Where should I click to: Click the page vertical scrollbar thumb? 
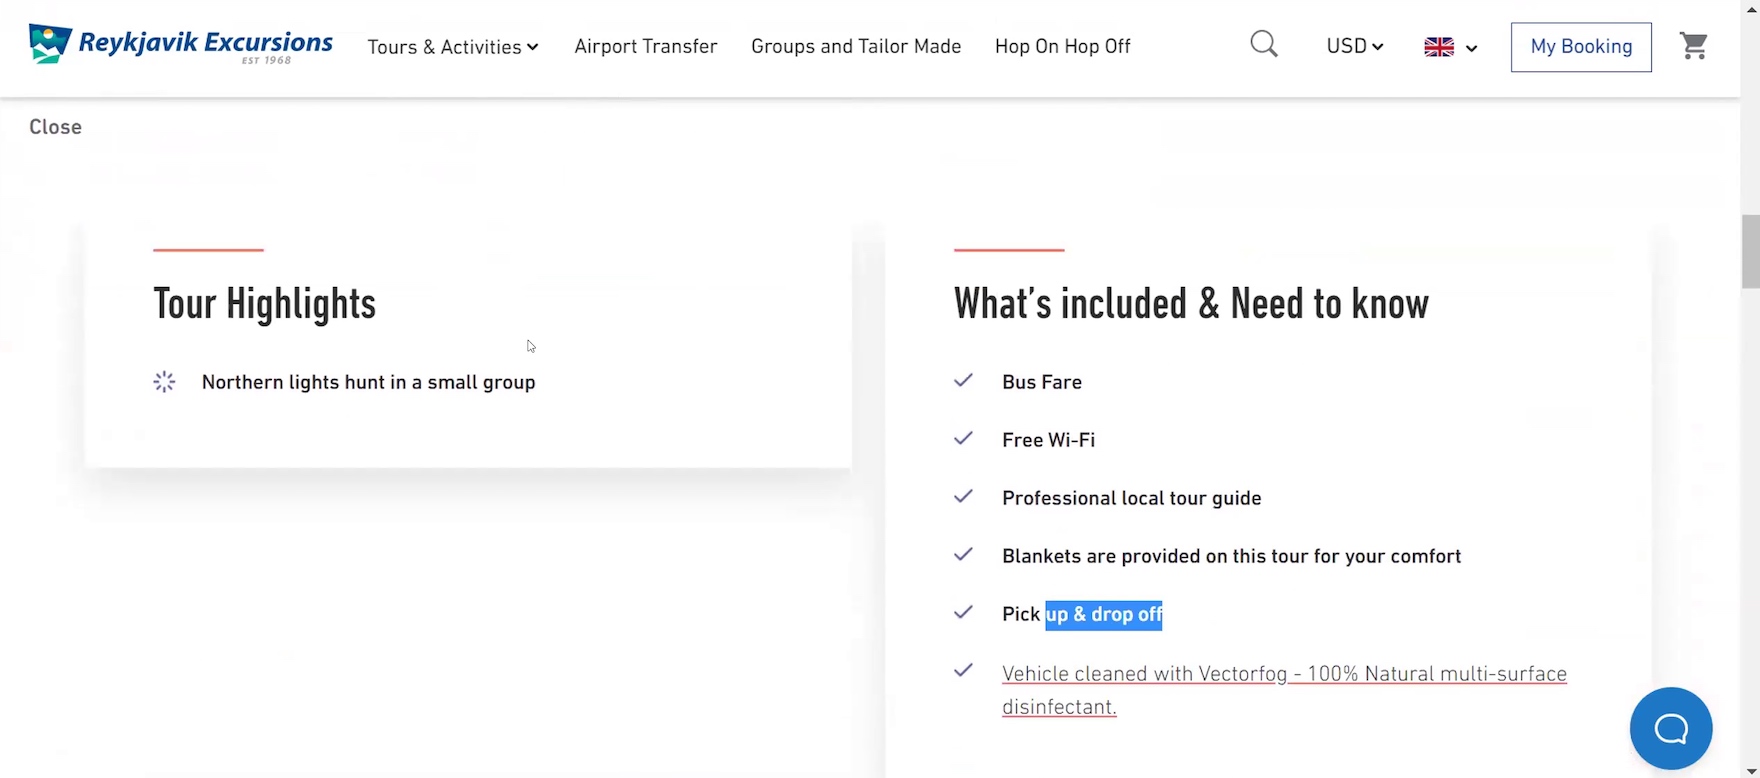[1750, 250]
